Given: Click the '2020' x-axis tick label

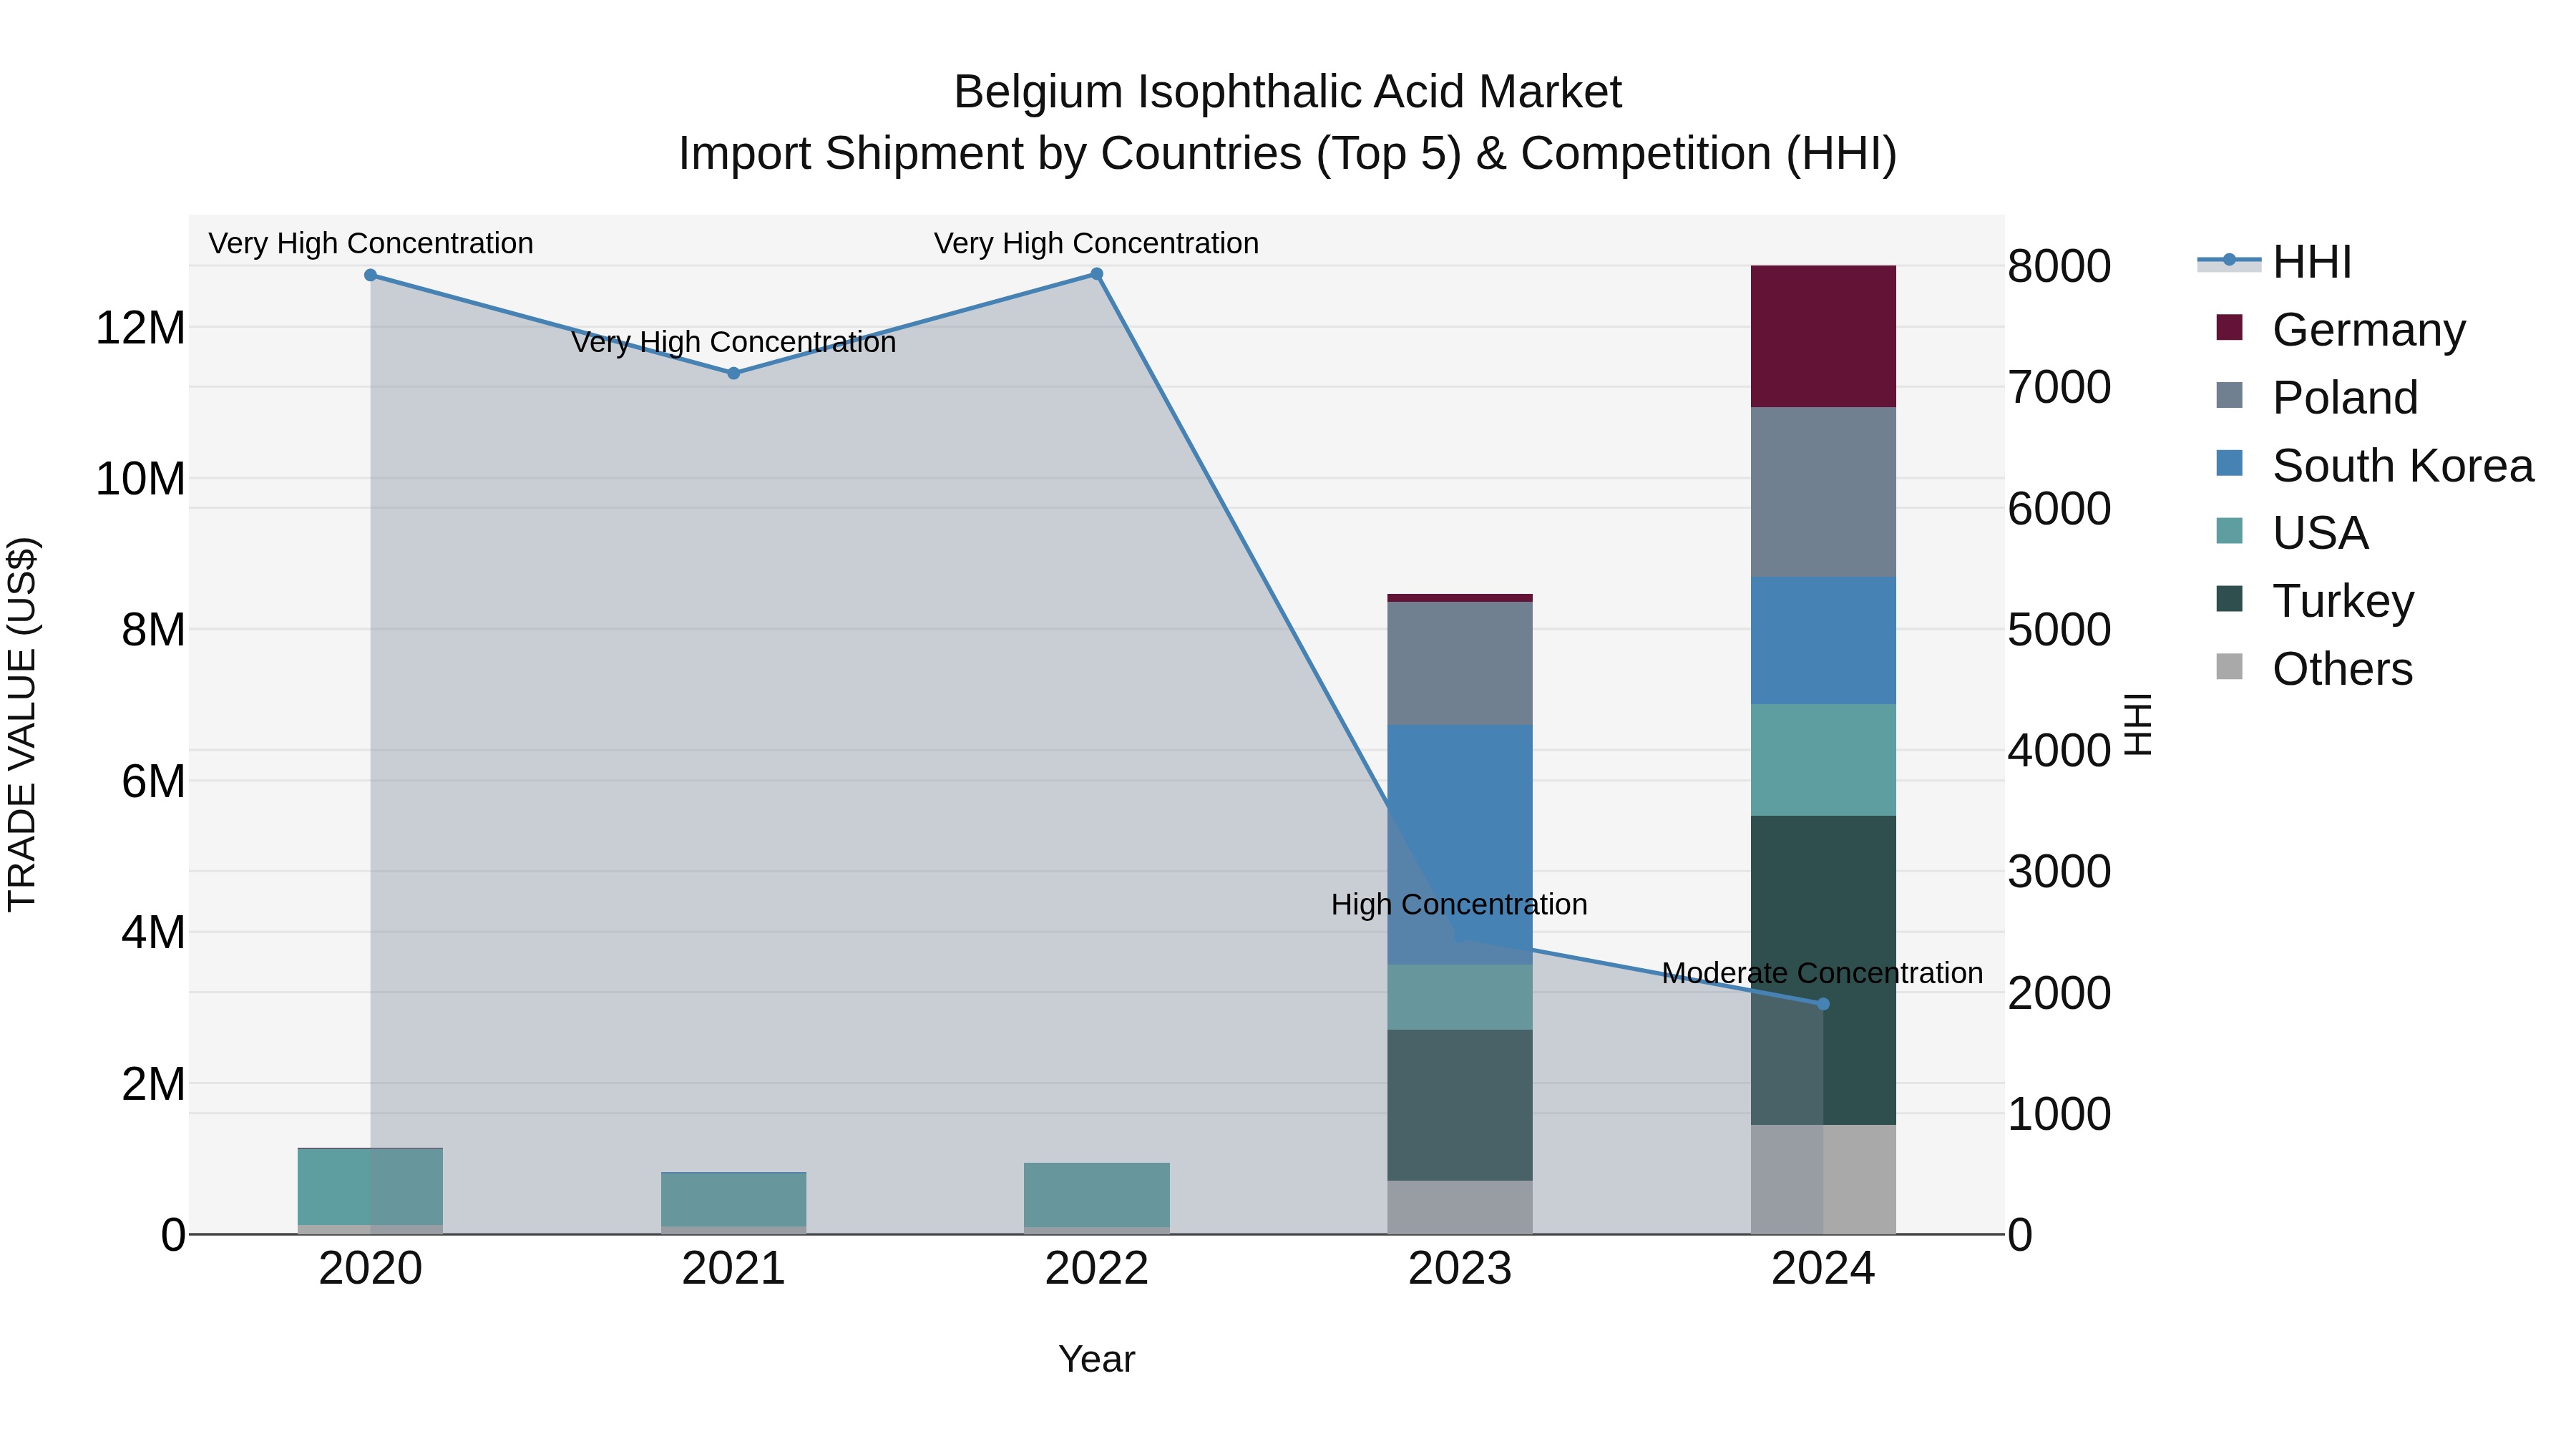Looking at the screenshot, I should 371,1269.
